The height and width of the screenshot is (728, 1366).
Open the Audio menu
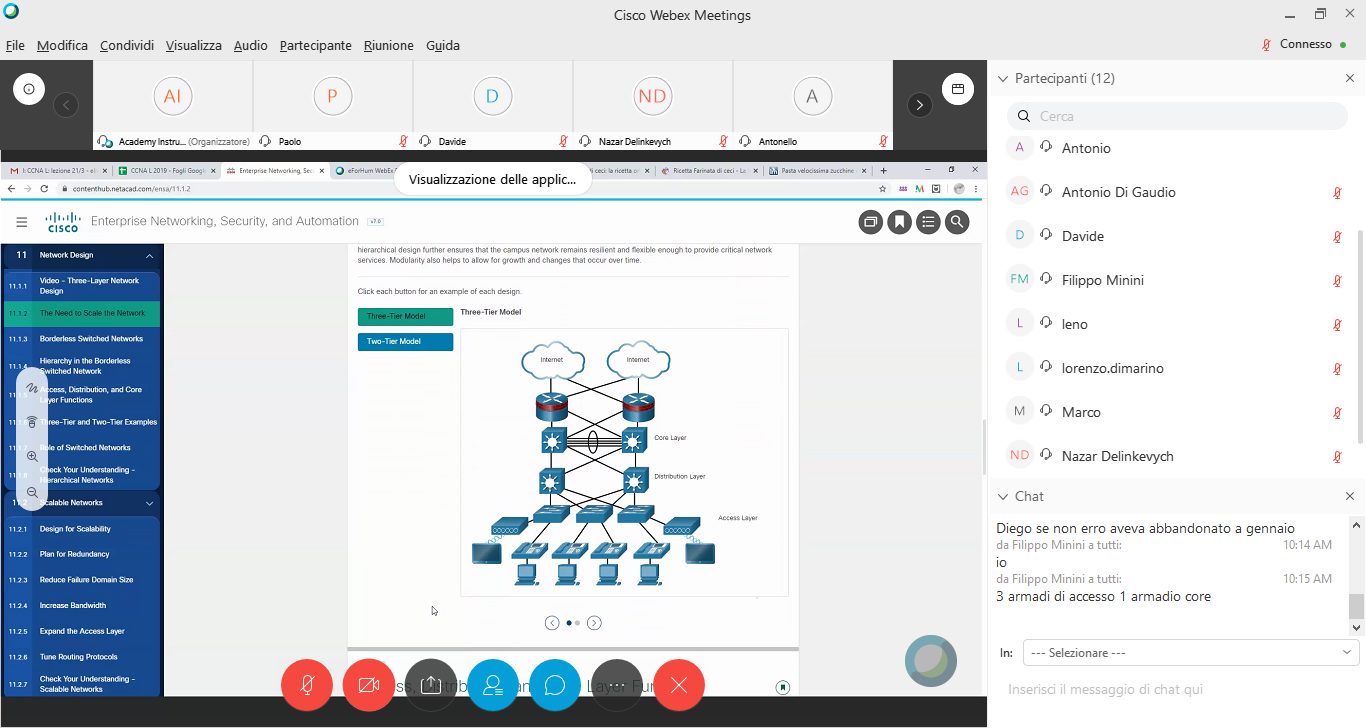coord(251,45)
